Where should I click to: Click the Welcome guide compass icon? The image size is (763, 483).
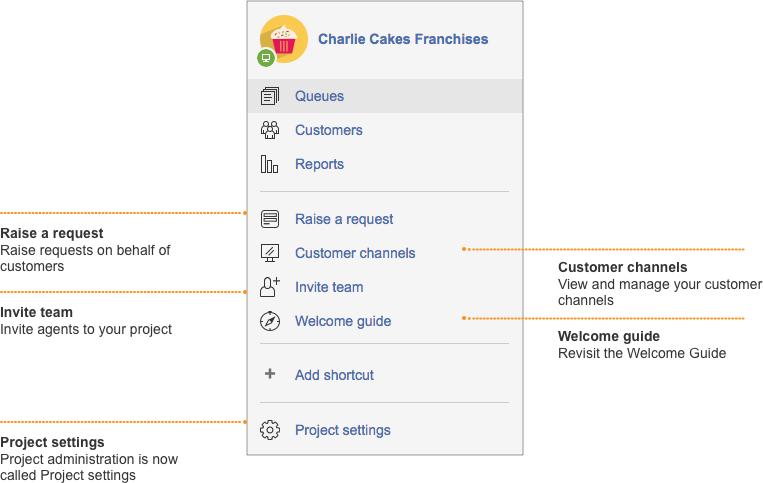[269, 321]
